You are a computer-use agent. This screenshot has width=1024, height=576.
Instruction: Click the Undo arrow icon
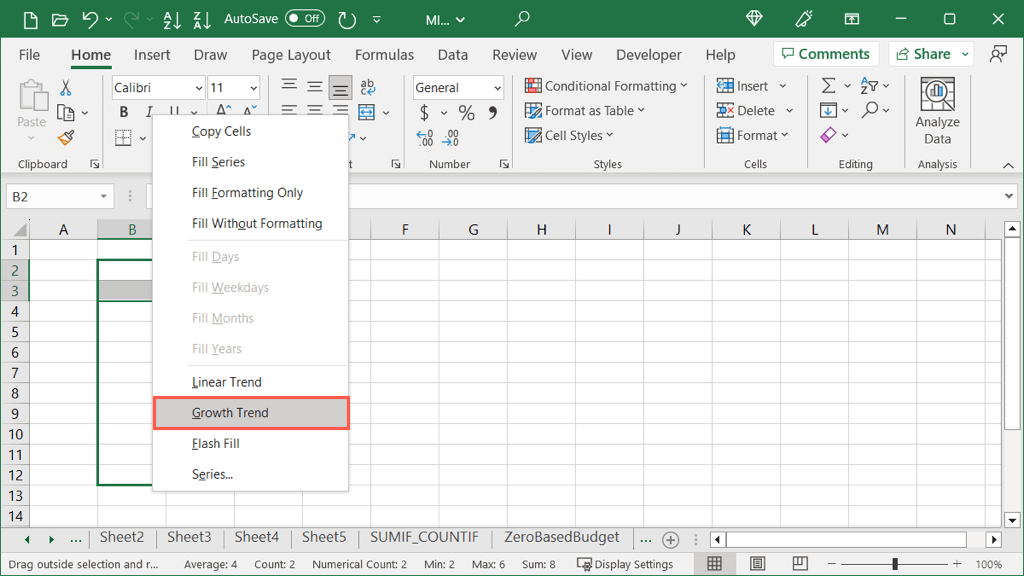[91, 19]
